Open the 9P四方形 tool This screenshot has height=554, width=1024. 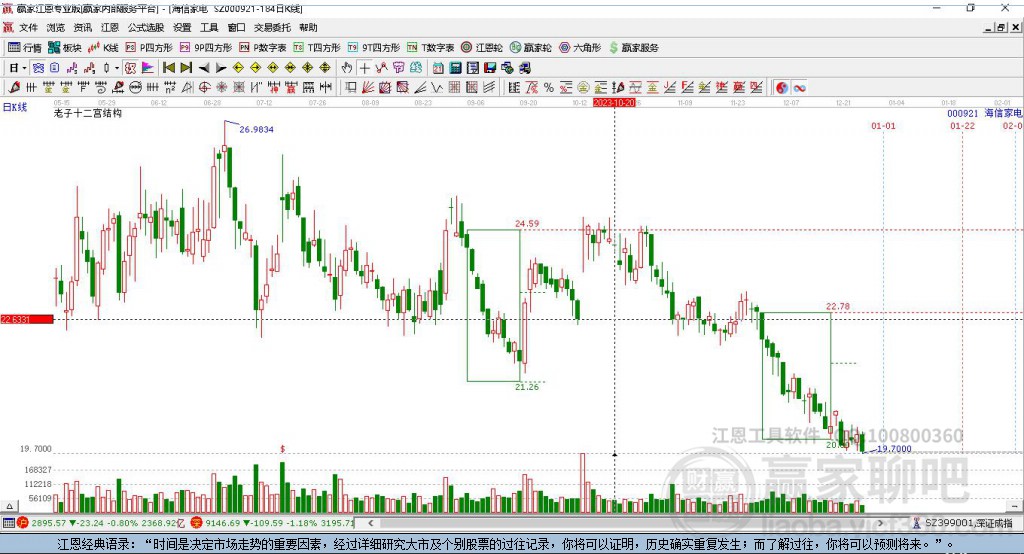click(x=206, y=48)
